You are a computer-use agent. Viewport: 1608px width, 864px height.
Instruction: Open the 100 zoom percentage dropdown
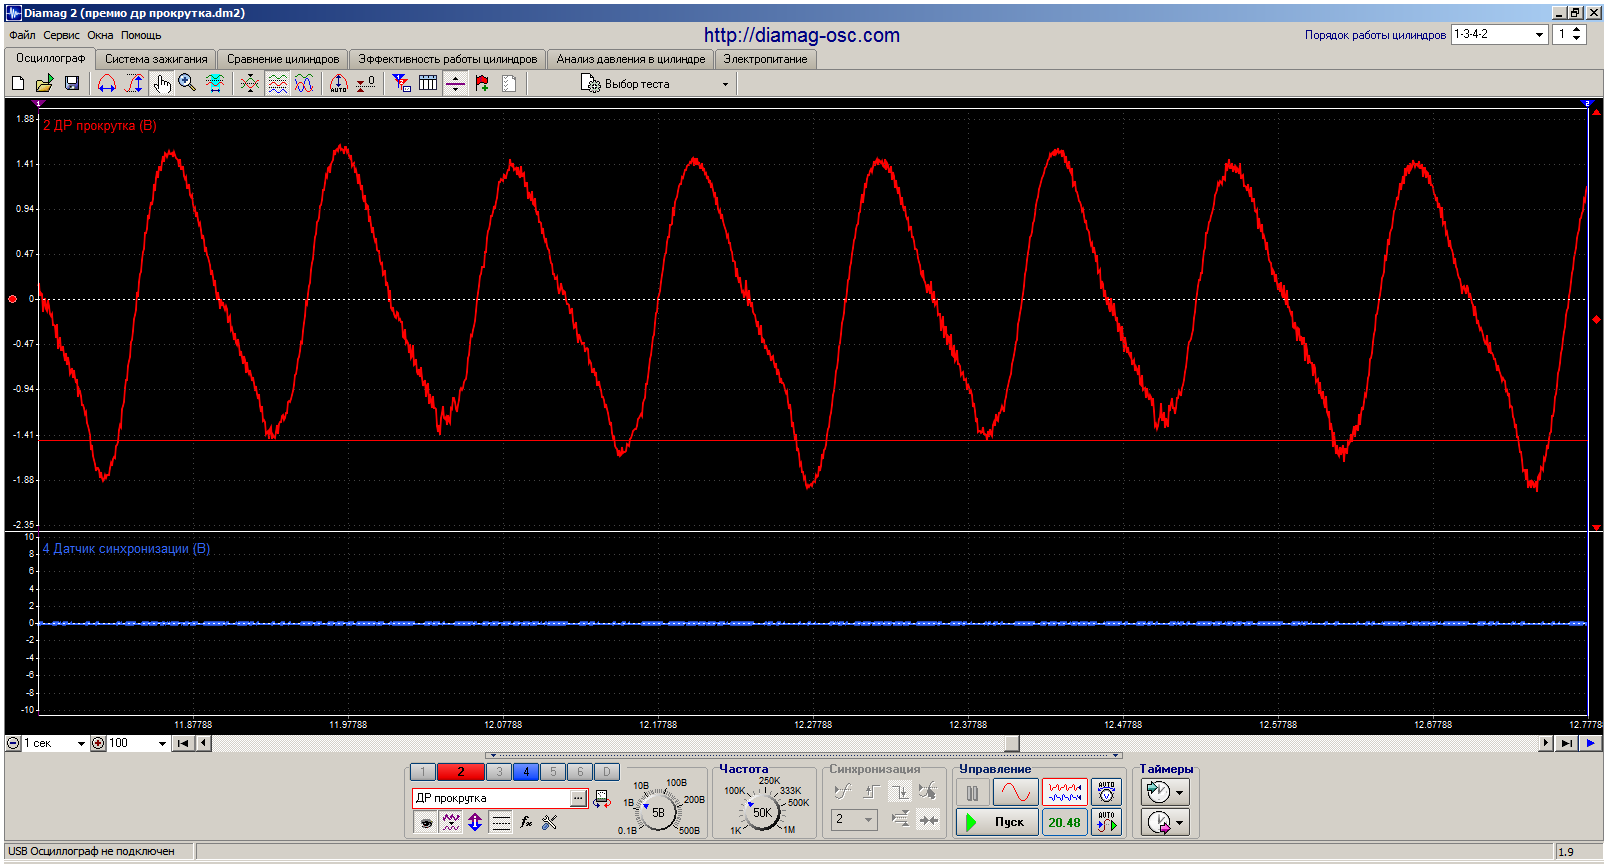[x=137, y=743]
